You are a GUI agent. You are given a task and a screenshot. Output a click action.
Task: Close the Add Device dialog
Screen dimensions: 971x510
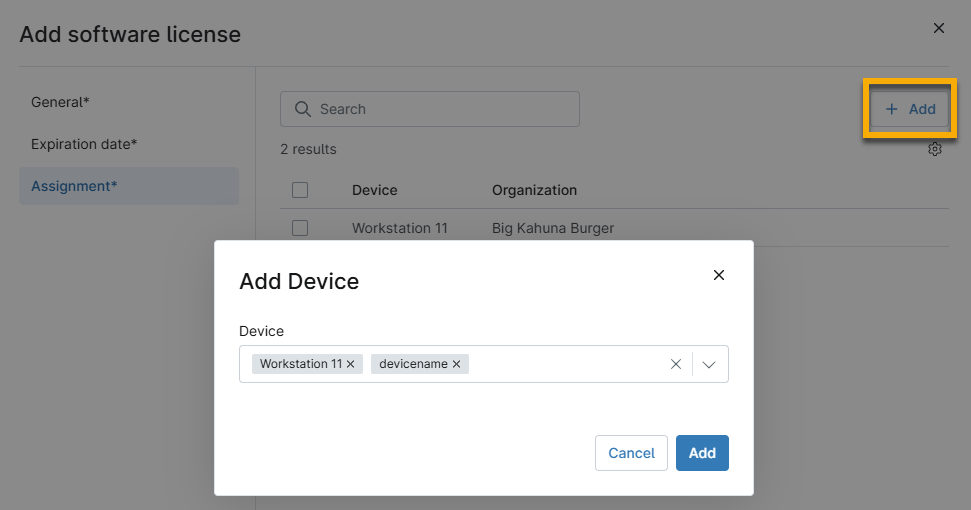click(718, 275)
